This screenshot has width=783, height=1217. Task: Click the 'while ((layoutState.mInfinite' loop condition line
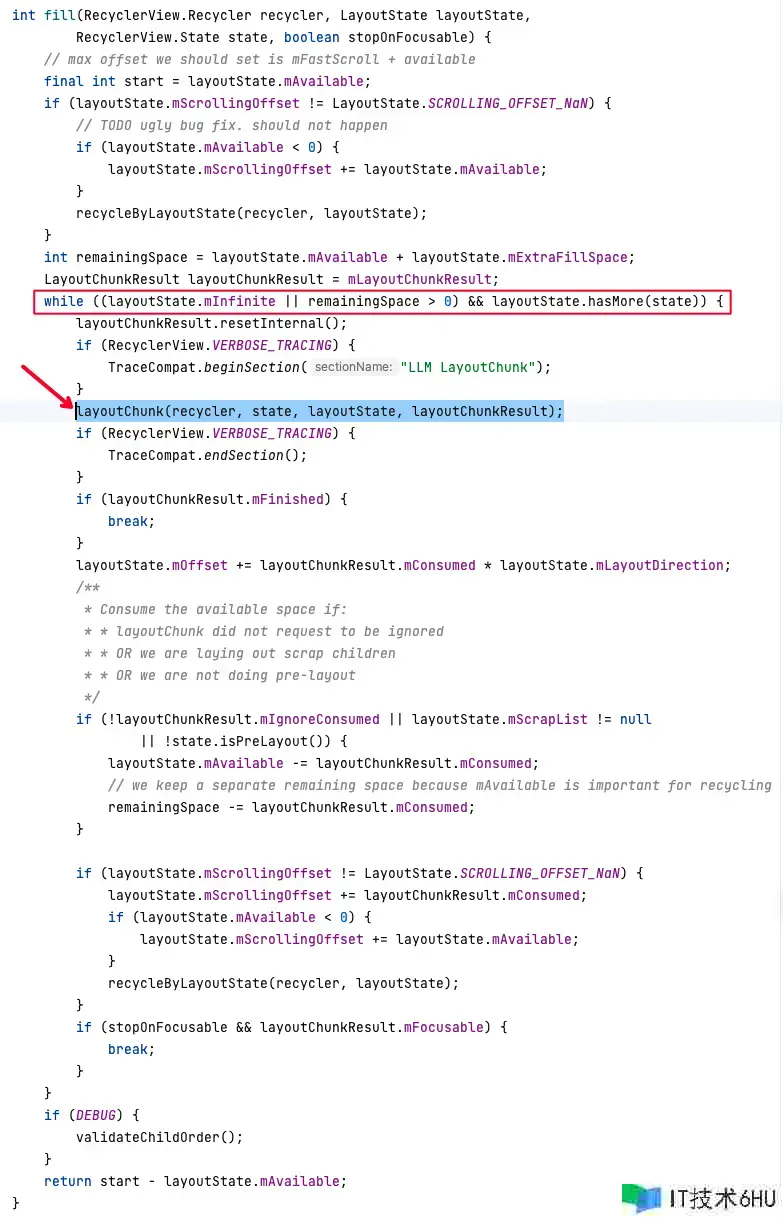pos(384,301)
